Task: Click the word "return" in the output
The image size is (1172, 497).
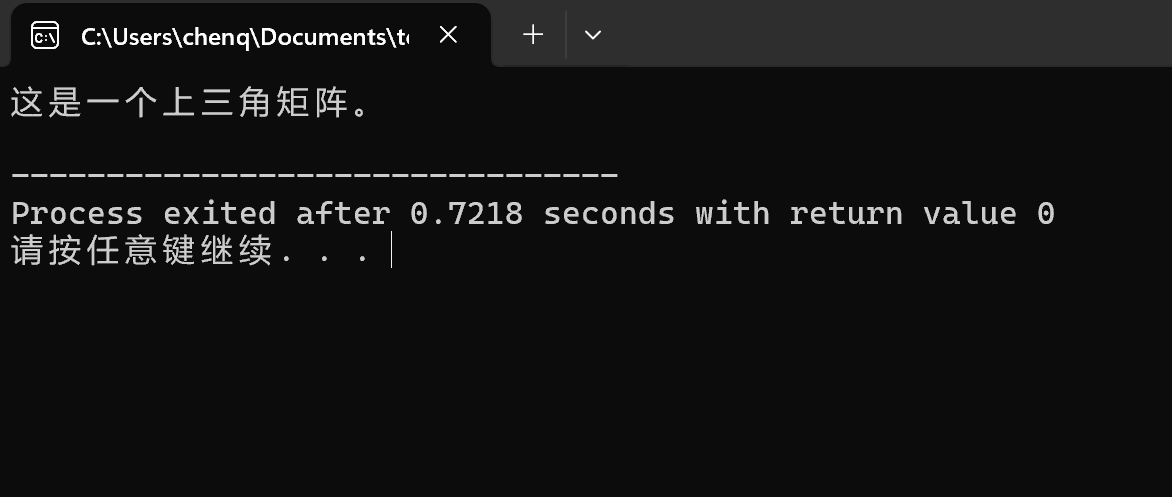Action: pyautogui.click(x=846, y=214)
